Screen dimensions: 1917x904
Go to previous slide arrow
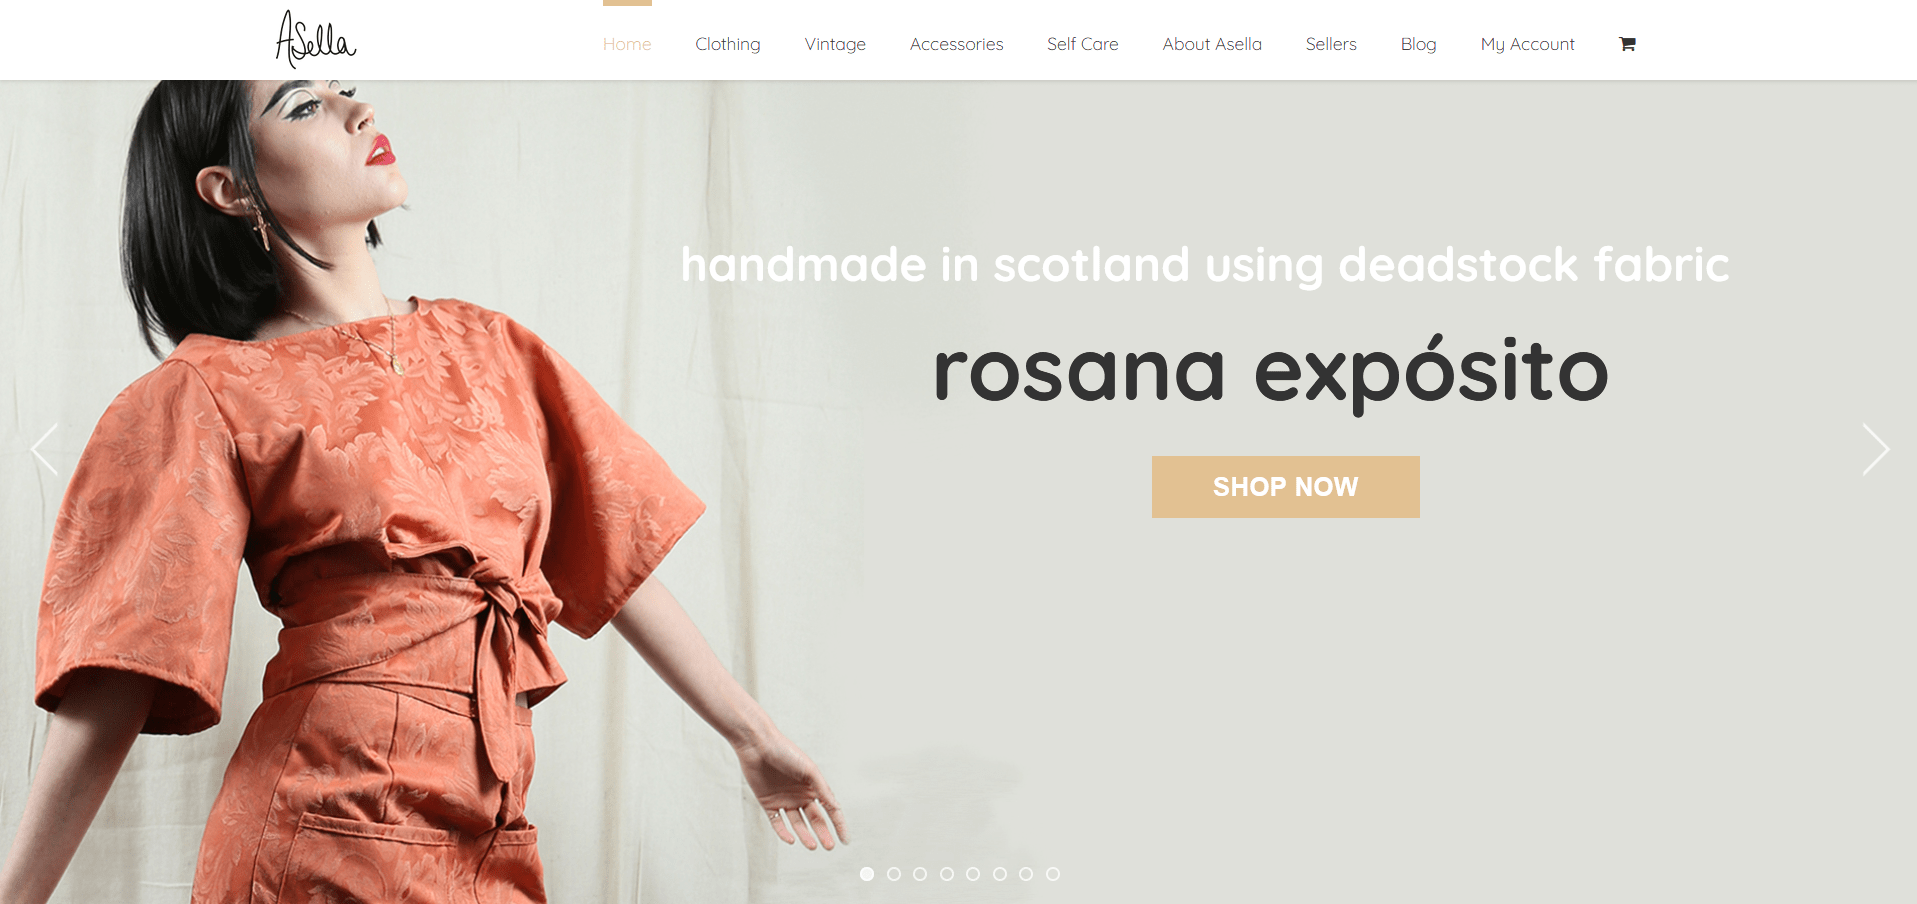tap(44, 449)
